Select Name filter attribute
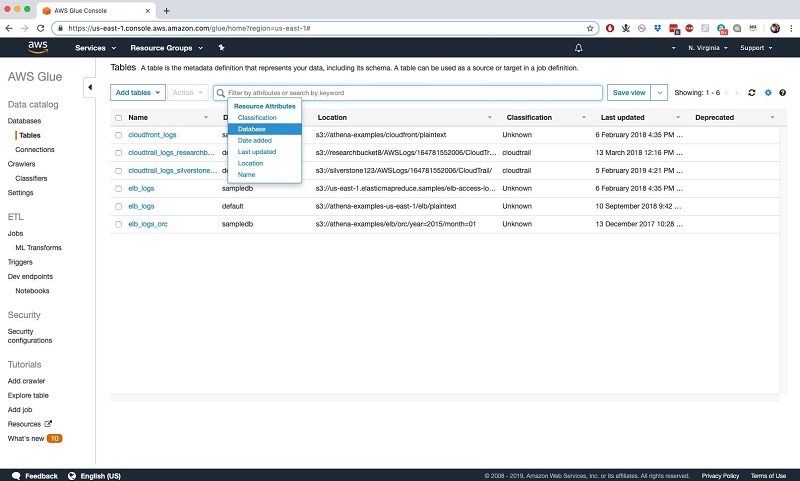The width and height of the screenshot is (800, 481). point(246,175)
